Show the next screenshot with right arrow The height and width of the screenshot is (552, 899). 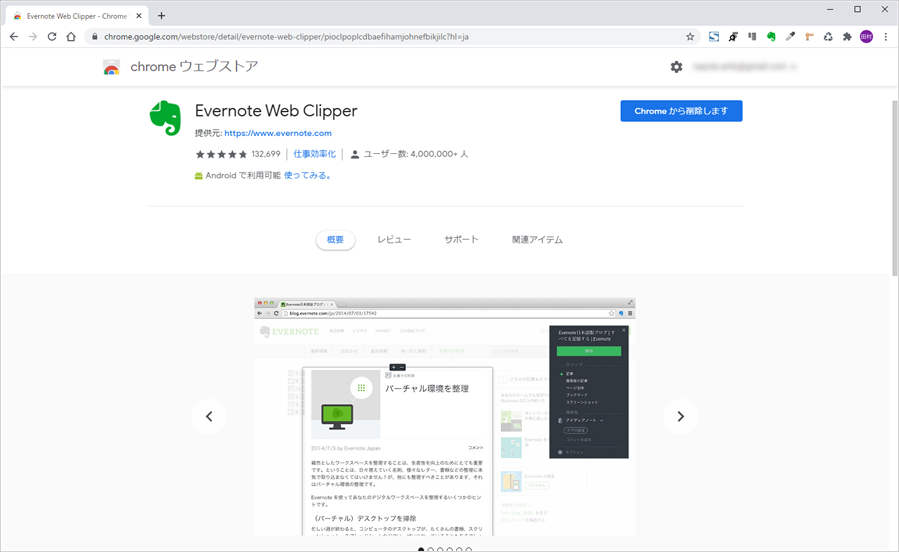pyautogui.click(x=681, y=417)
